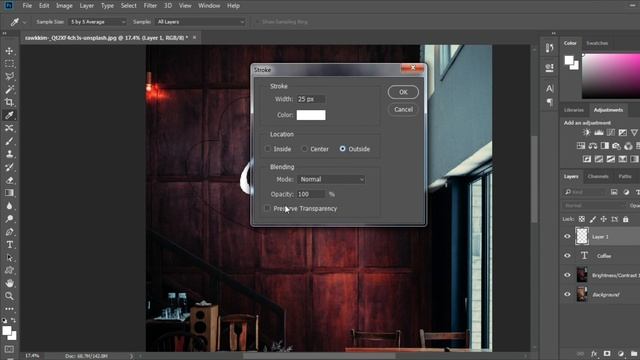The image size is (640, 360).
Task: Add a Black & White adjustment
Action: coord(604,146)
